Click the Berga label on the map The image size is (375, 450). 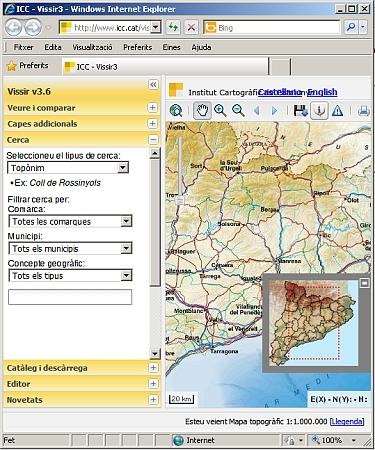point(269,209)
